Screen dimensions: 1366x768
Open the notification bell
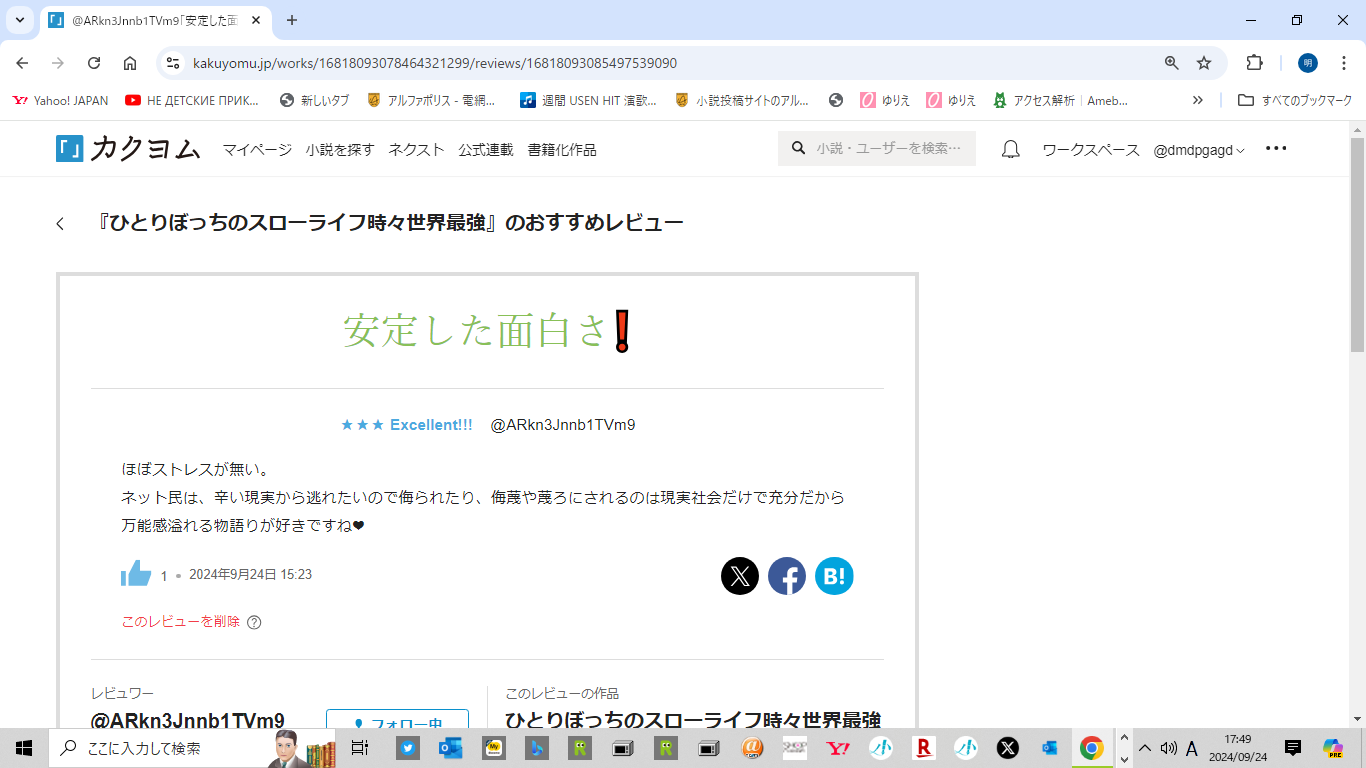[x=1011, y=149]
